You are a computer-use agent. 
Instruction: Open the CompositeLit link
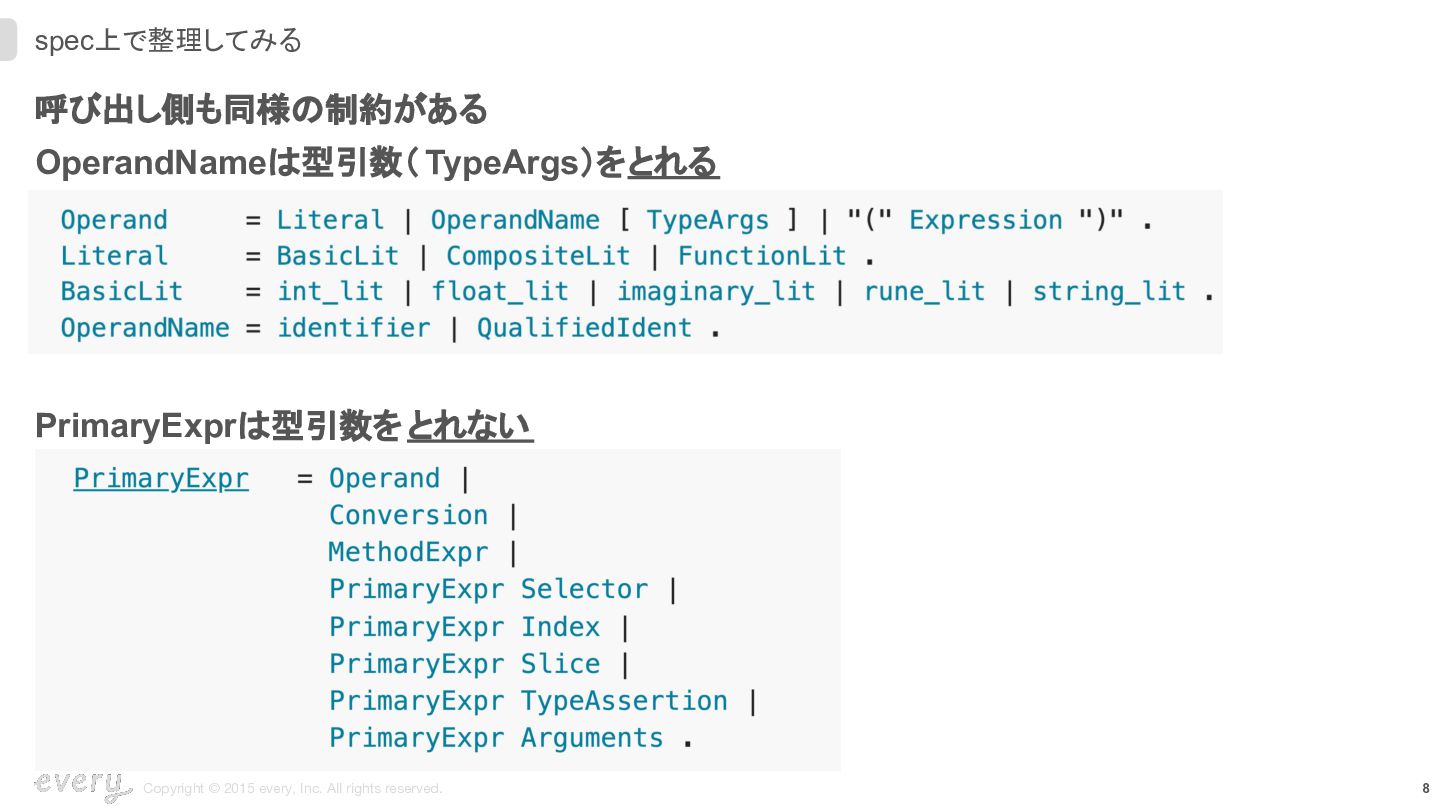(538, 256)
